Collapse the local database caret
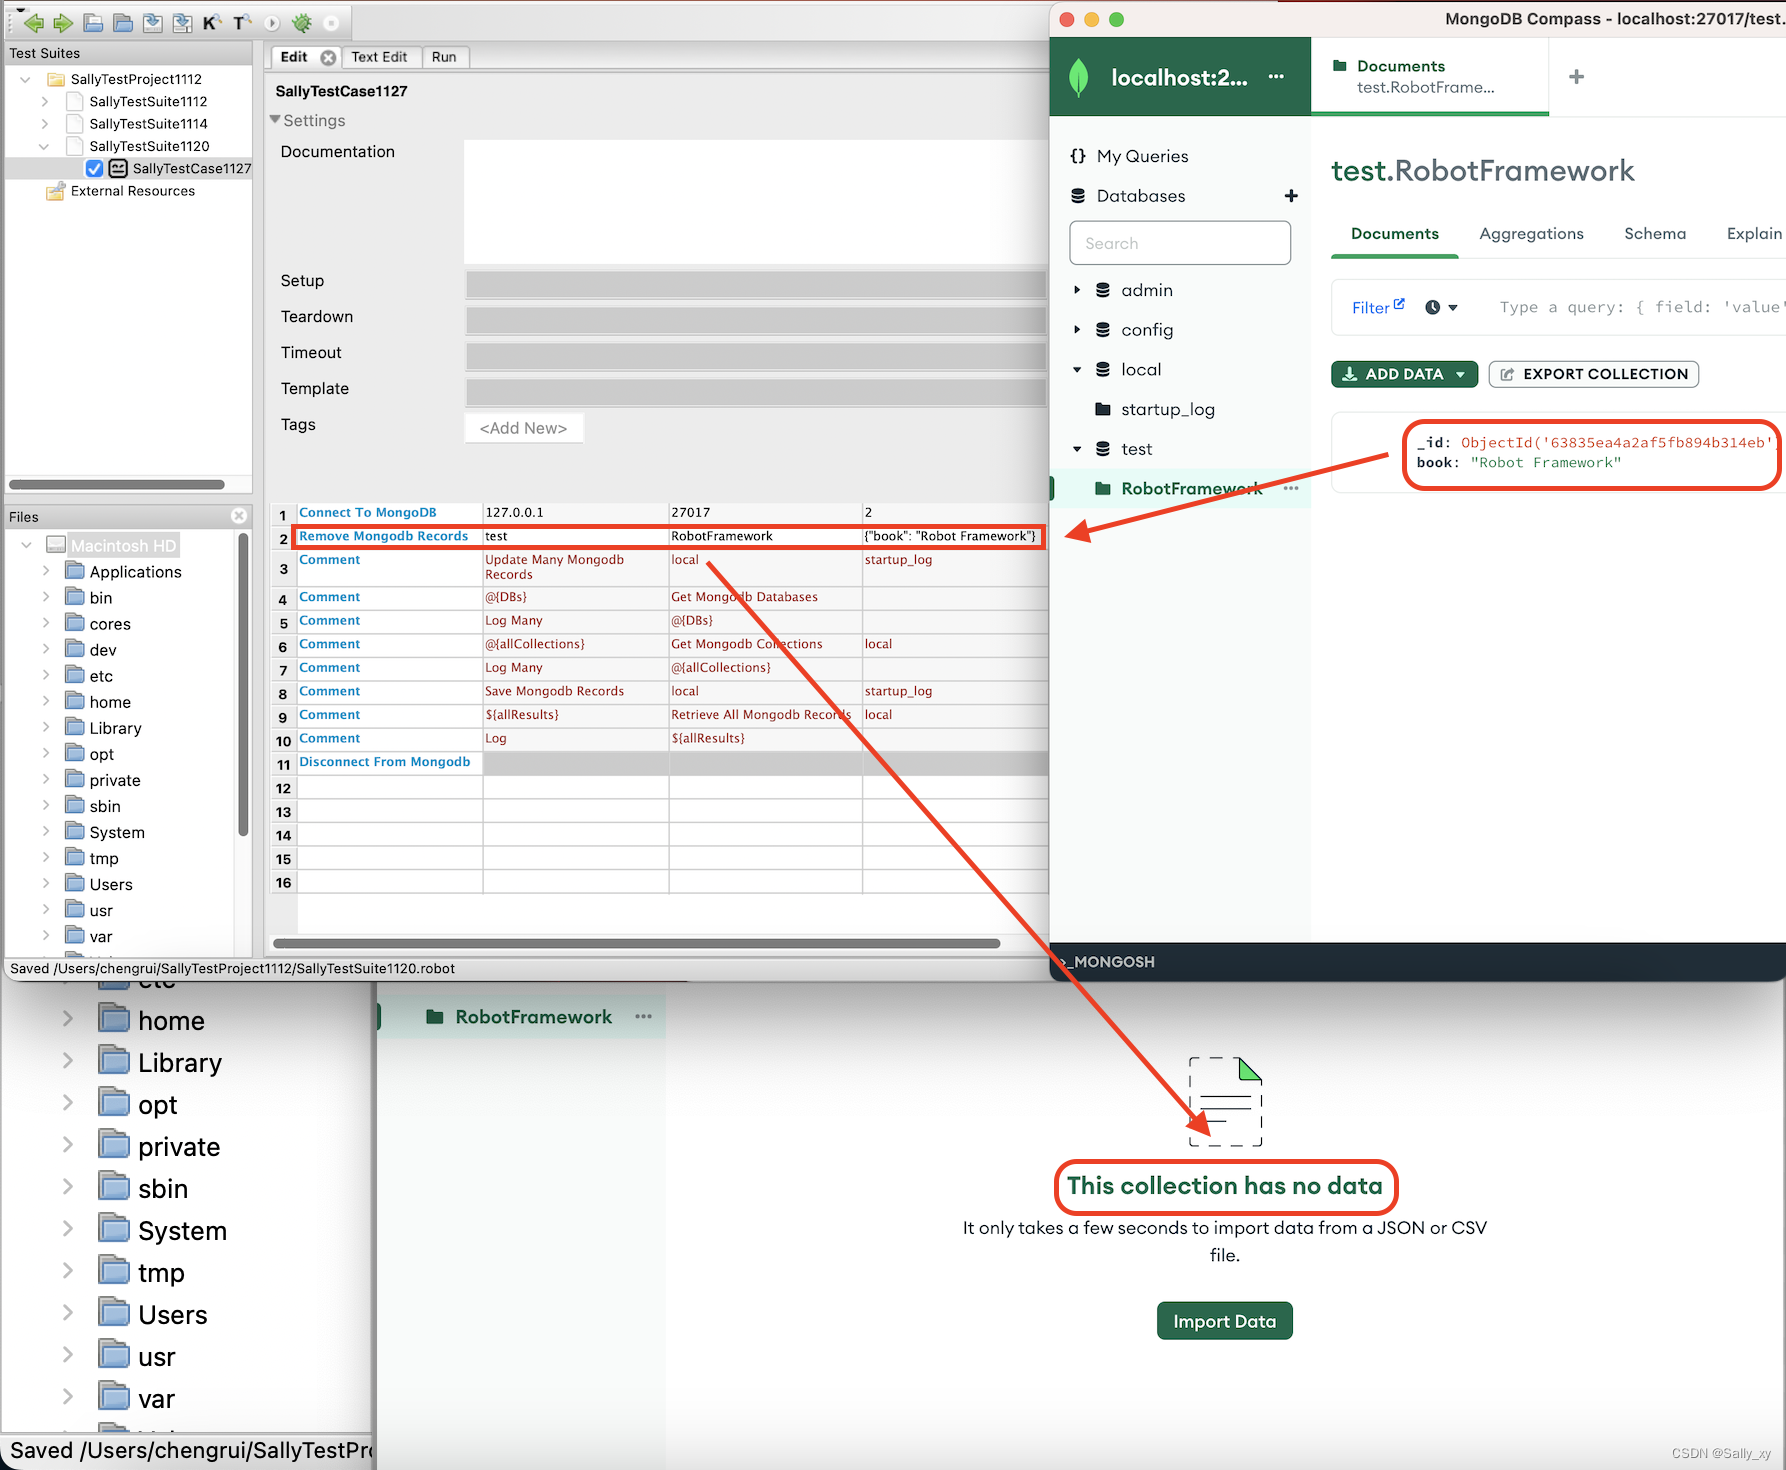1786x1470 pixels. point(1077,370)
